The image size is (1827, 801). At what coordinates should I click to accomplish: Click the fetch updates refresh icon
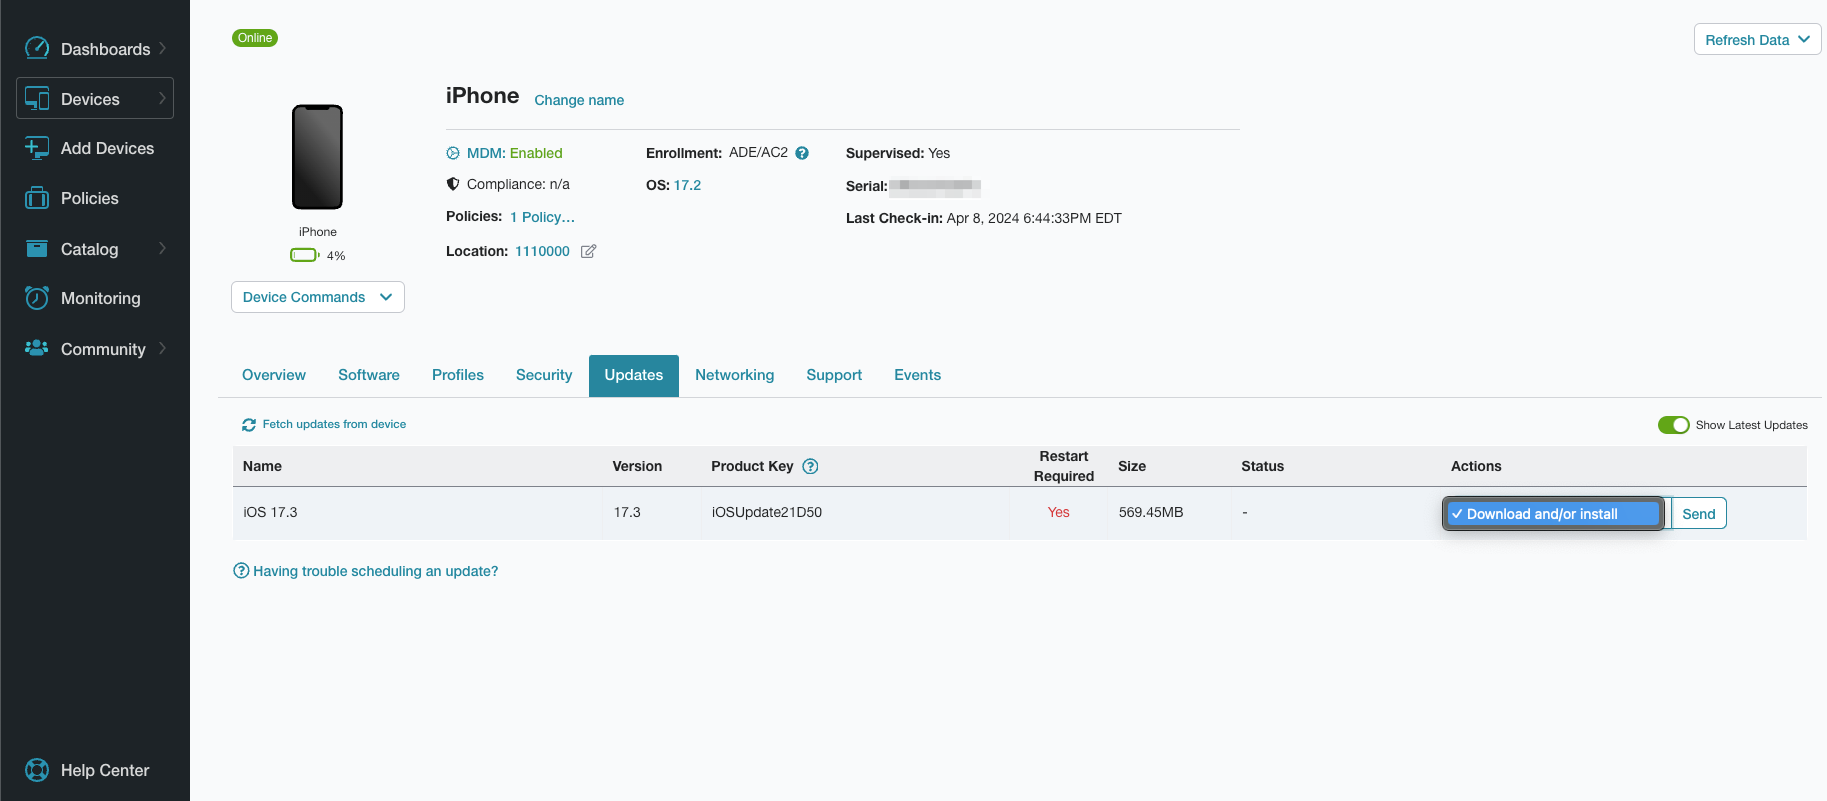pos(249,425)
